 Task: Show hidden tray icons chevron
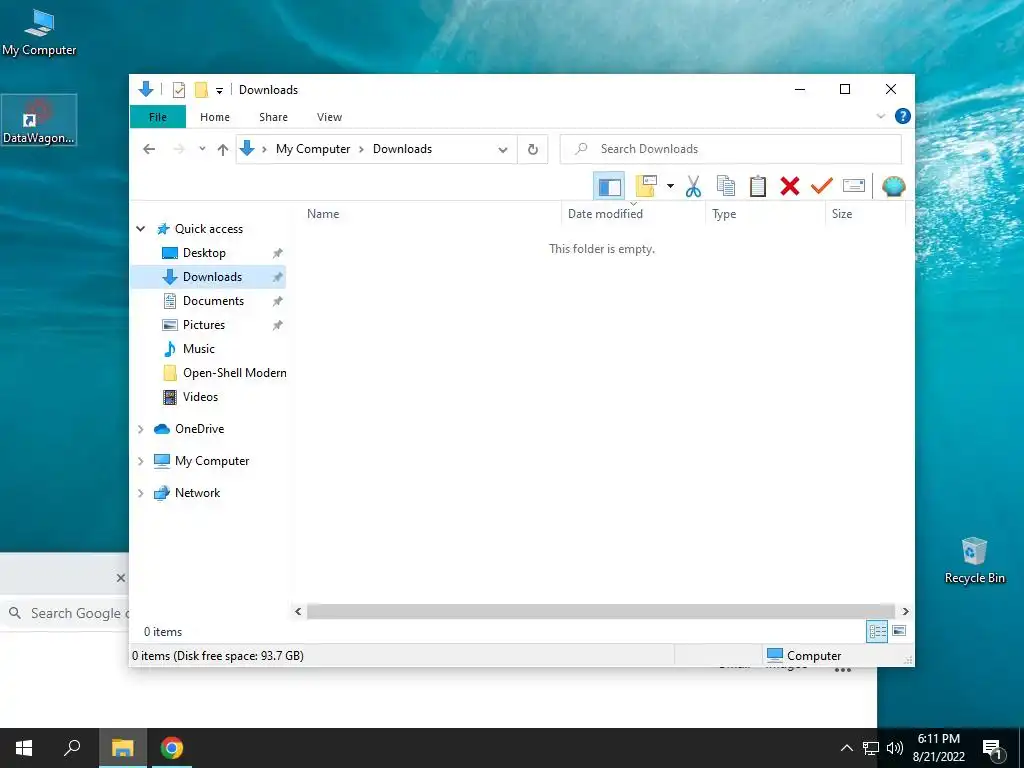point(846,748)
